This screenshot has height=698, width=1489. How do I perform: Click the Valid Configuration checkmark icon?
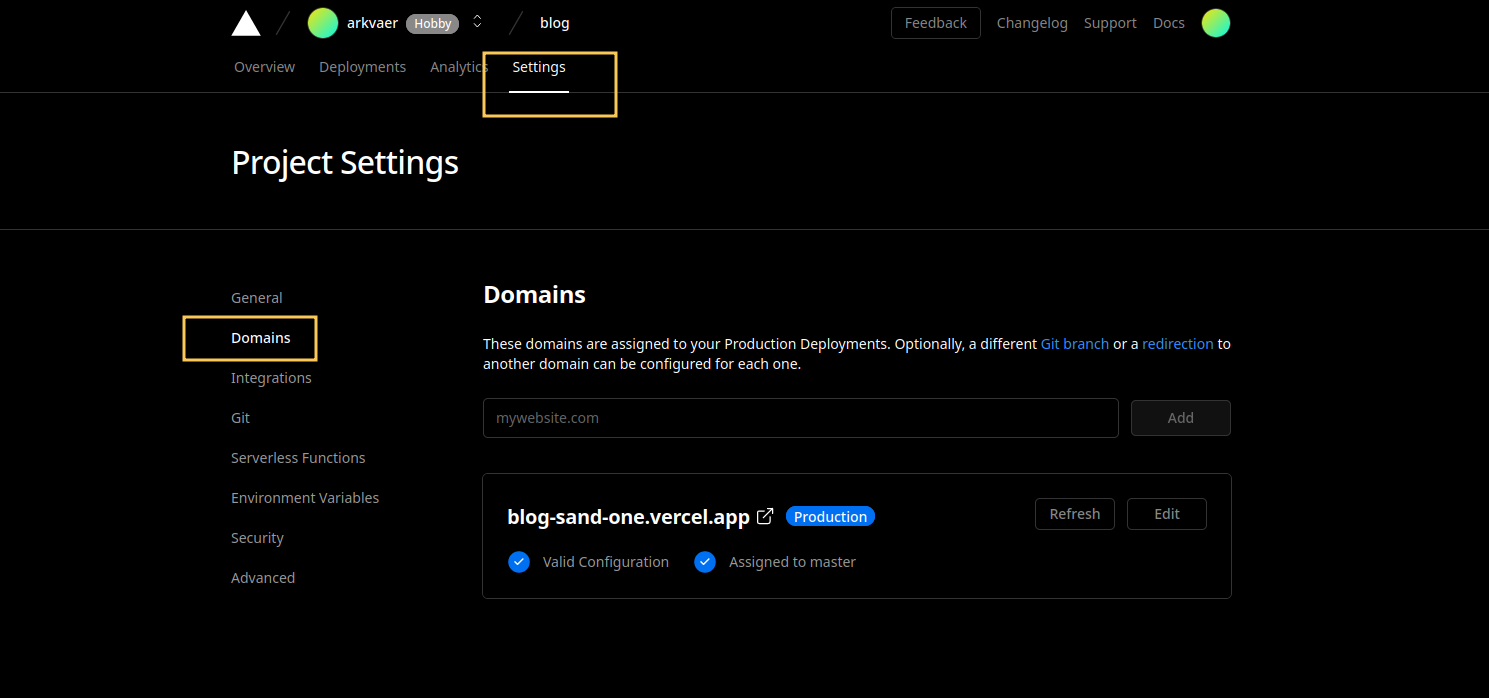(x=518, y=562)
